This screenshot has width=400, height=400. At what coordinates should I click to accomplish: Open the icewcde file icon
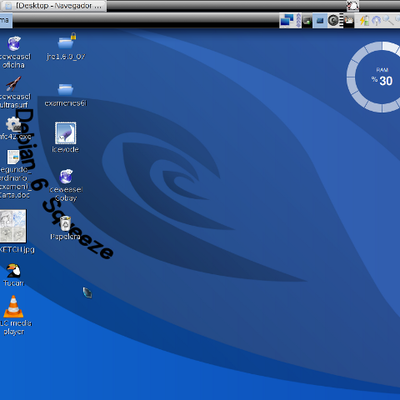click(x=65, y=133)
